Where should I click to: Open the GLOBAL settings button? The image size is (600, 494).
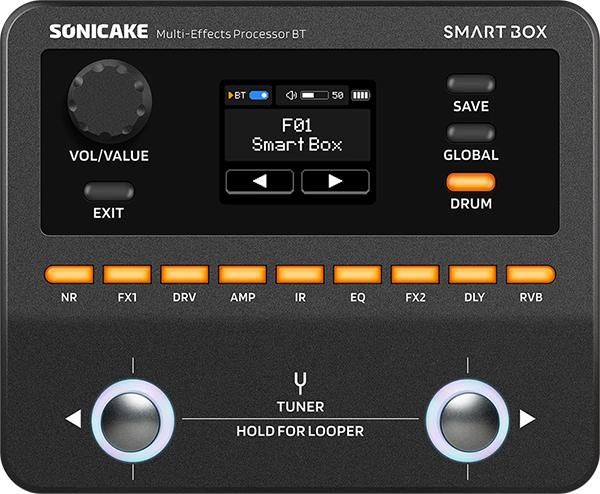471,133
